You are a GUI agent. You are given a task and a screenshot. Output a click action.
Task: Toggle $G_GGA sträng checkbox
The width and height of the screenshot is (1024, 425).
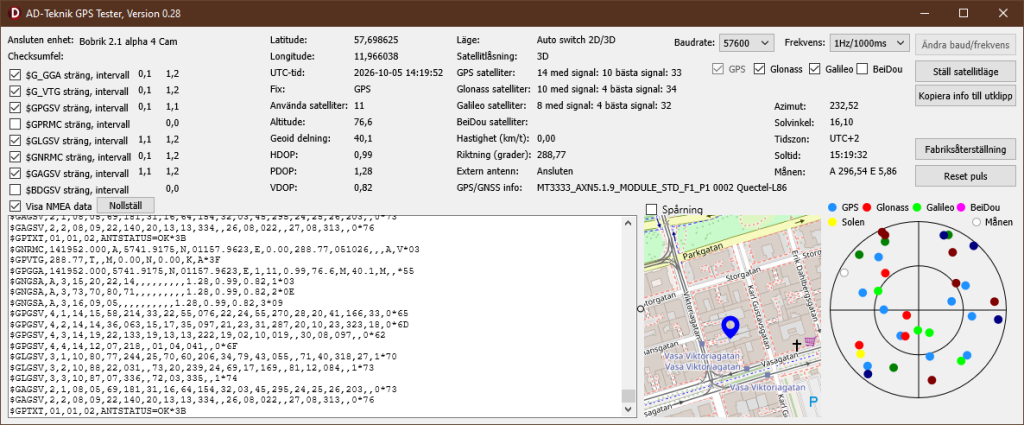coord(15,74)
